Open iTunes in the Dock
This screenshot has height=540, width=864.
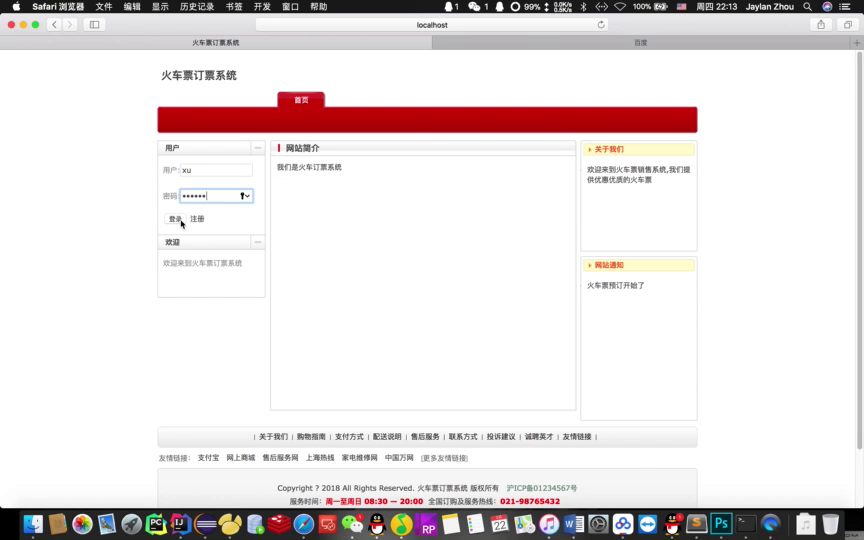coord(549,524)
